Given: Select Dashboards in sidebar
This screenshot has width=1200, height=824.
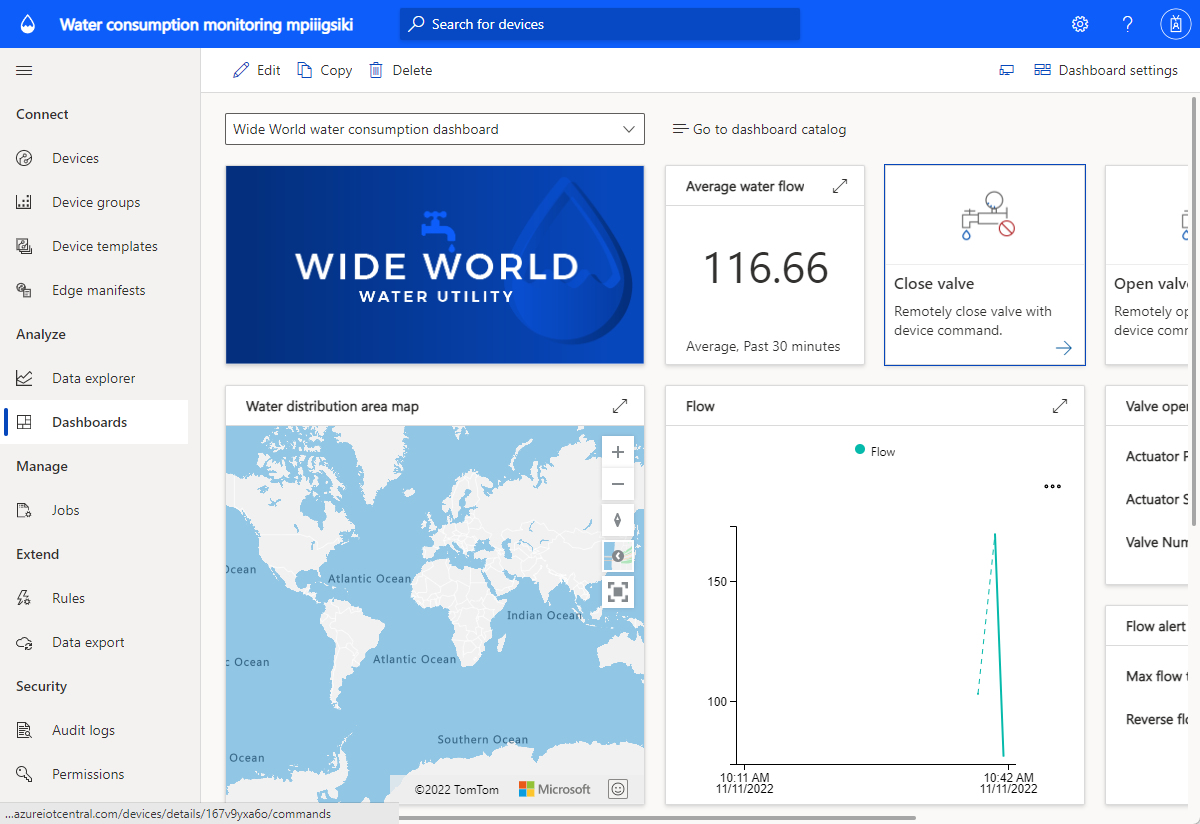Looking at the screenshot, I should 94,422.
